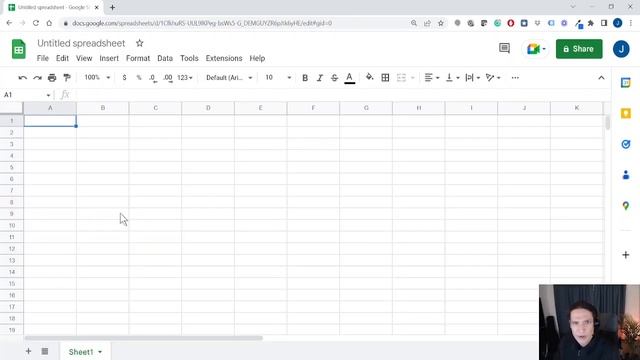The image size is (640, 360).
Task: Open the File menu
Action: click(42, 58)
